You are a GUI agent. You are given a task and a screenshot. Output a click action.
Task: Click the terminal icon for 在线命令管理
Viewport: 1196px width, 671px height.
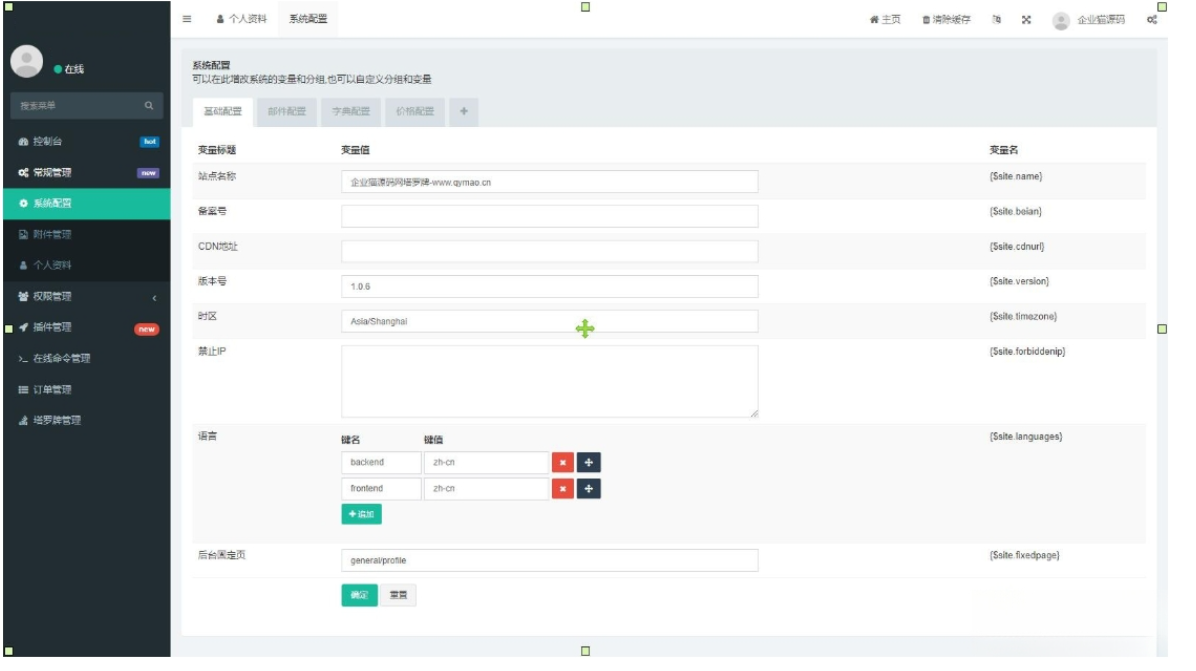click(x=23, y=359)
